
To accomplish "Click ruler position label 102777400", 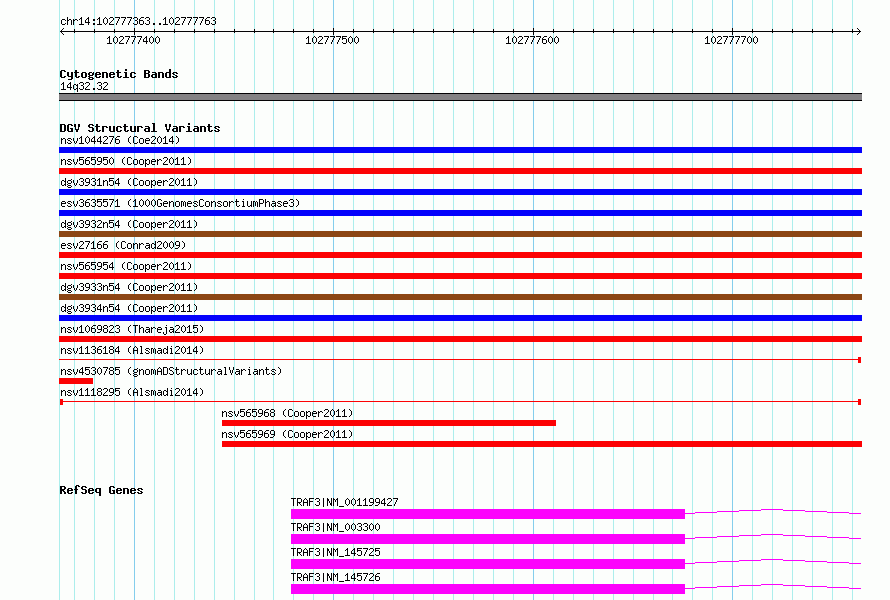I will (133, 40).
